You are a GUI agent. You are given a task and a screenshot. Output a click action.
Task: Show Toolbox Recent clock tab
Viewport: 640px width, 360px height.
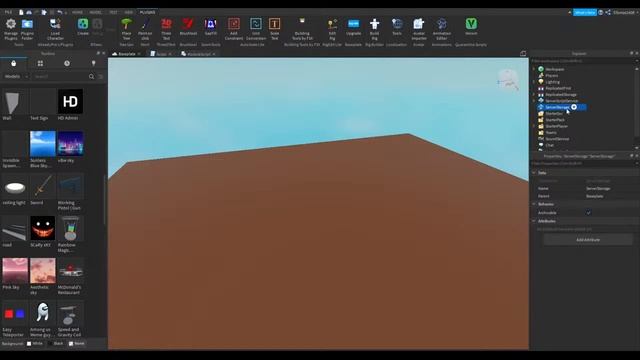coord(67,63)
